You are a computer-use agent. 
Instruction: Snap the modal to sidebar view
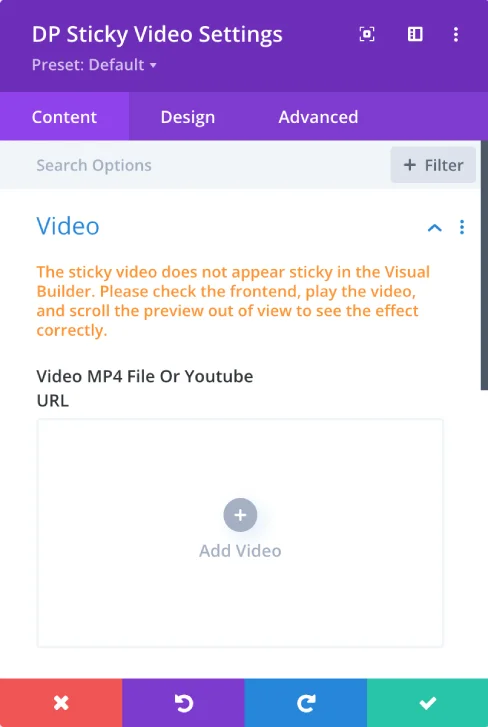pos(415,34)
